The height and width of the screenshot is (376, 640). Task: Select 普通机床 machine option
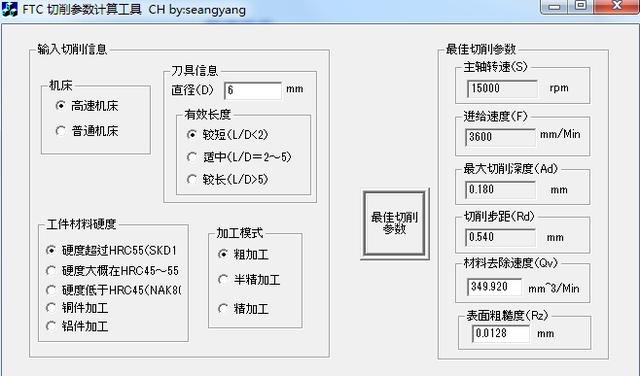(x=87, y=131)
